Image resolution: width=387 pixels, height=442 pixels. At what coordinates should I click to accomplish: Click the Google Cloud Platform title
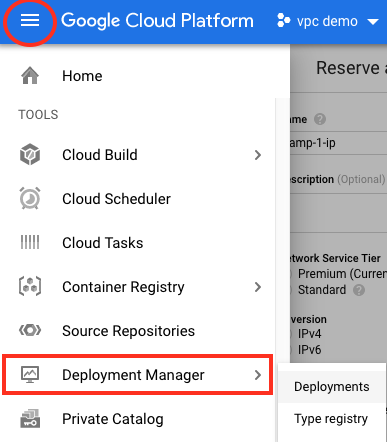coord(157,21)
